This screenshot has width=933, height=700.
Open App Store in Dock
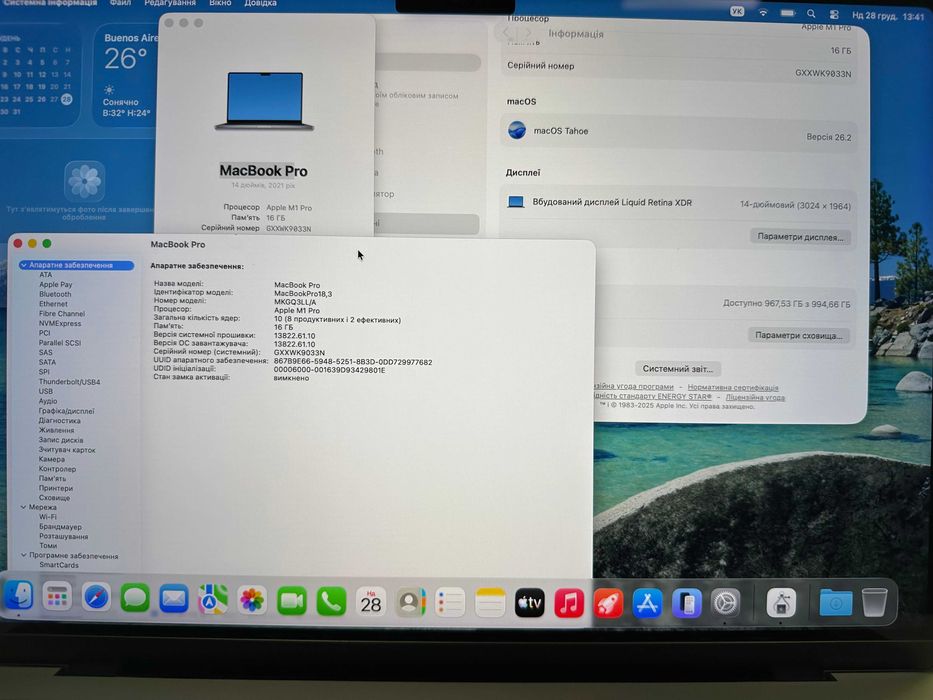pos(647,603)
